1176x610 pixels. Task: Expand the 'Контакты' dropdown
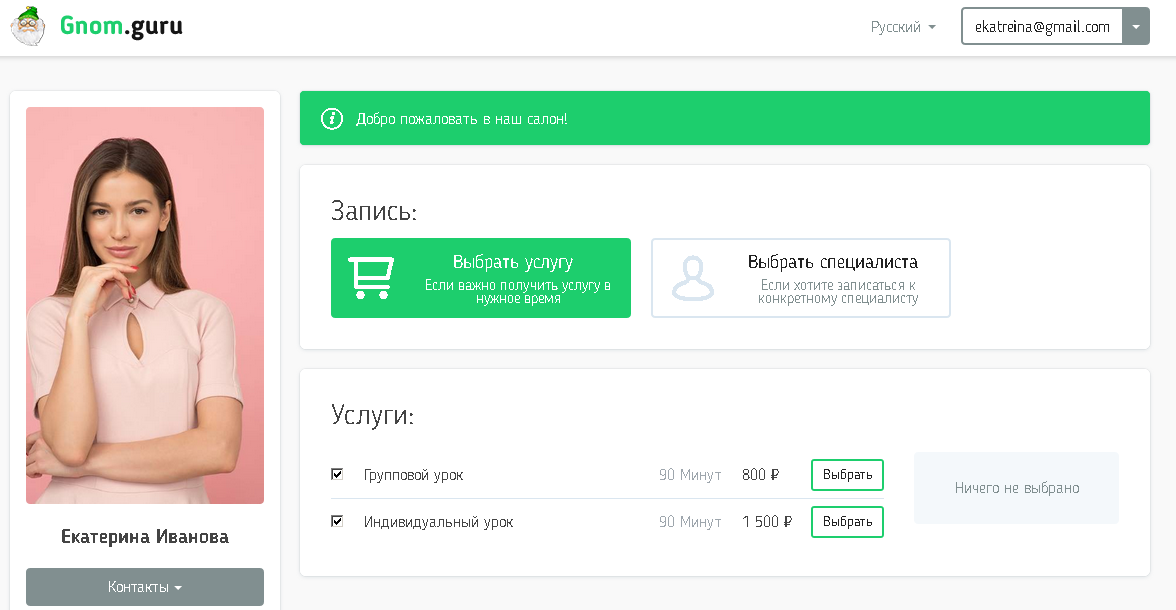(x=144, y=587)
